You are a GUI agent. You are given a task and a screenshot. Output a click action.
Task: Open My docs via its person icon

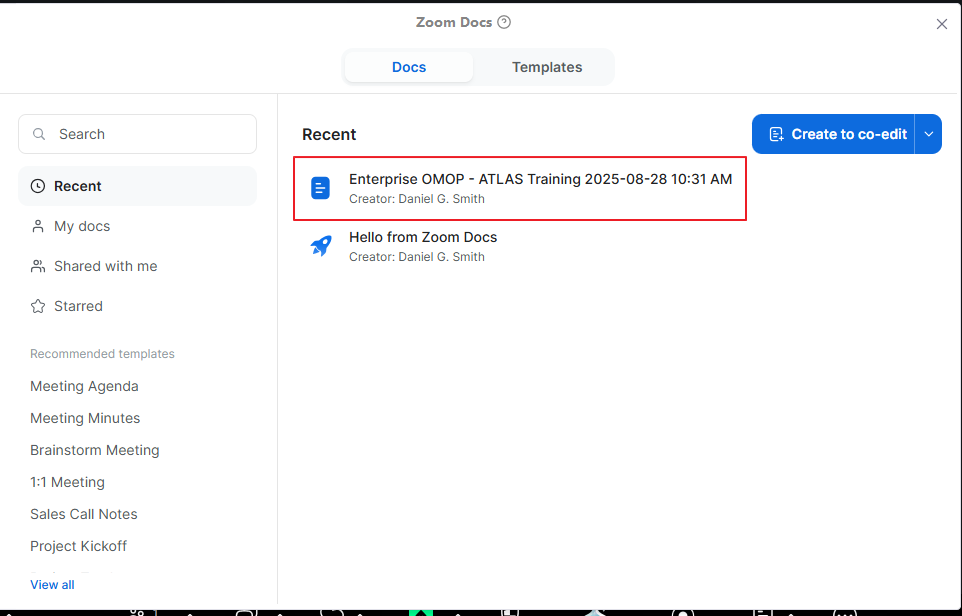tap(38, 226)
